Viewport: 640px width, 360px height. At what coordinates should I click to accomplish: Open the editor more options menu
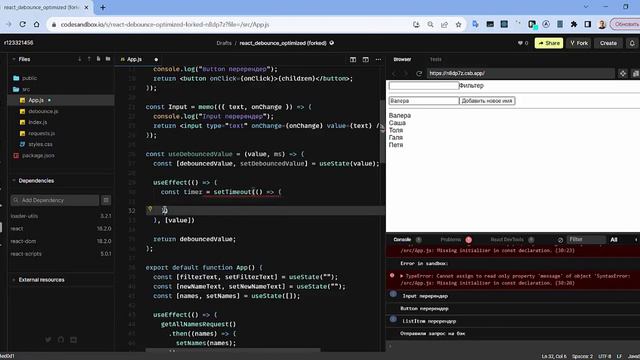[x=378, y=59]
